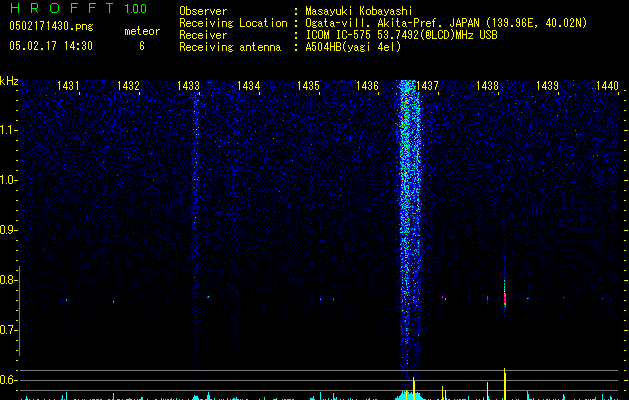Click the 1439 time marker

547,86
